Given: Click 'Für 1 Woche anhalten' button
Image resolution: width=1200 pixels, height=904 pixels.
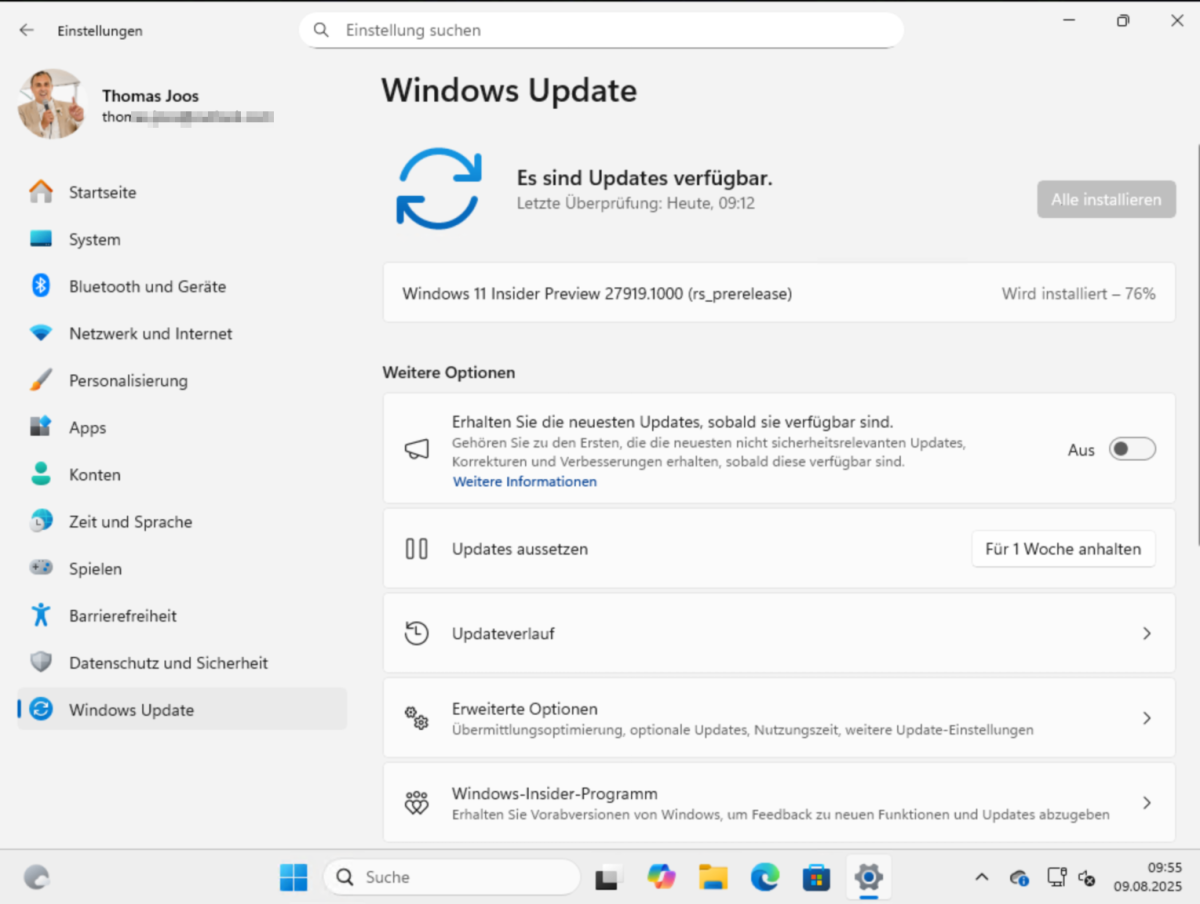Looking at the screenshot, I should 1063,548.
